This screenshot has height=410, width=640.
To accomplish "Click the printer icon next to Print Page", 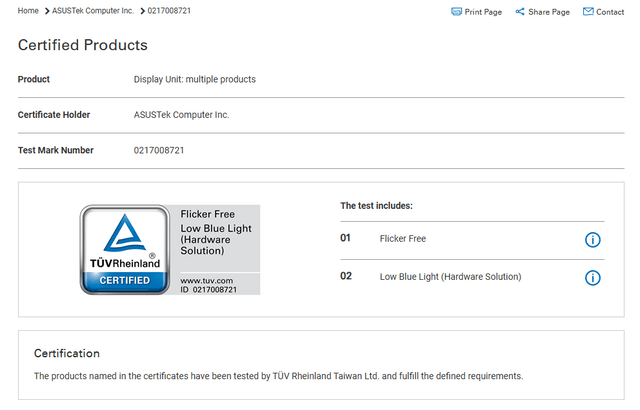I will [456, 11].
